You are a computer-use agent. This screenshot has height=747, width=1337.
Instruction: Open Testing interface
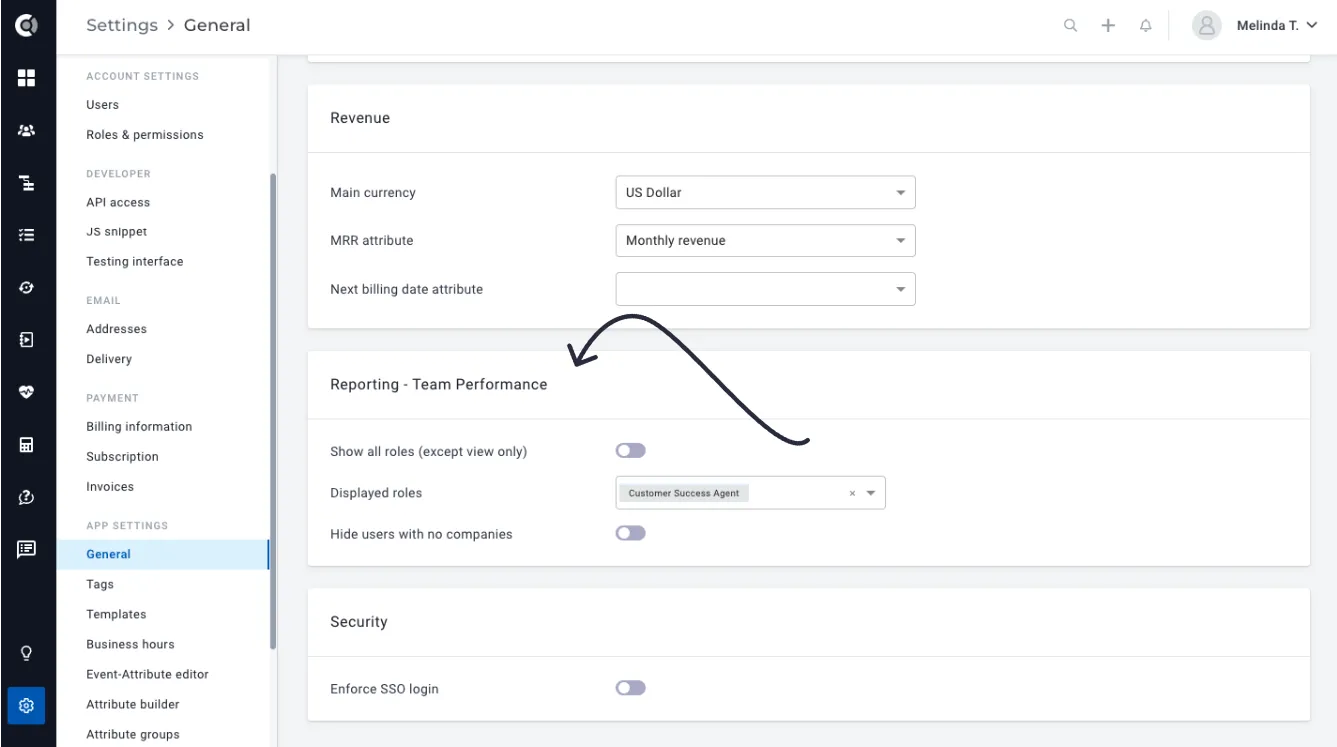[x=135, y=261]
